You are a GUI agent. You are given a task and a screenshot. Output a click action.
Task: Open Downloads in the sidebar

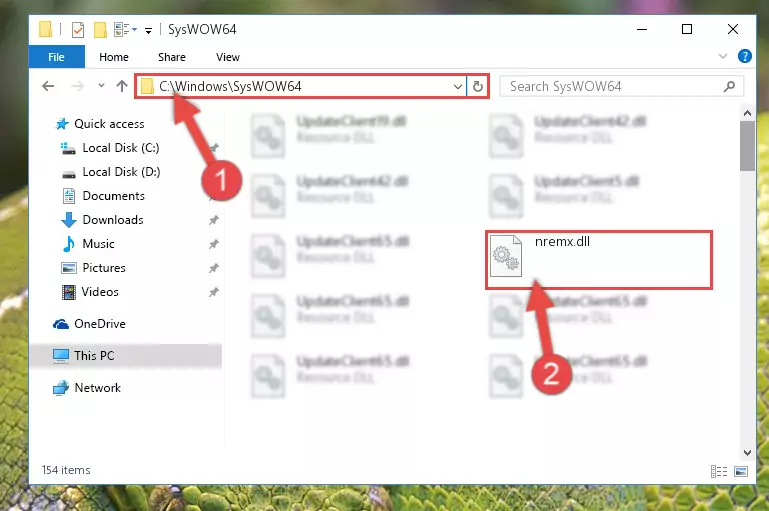tap(103, 220)
